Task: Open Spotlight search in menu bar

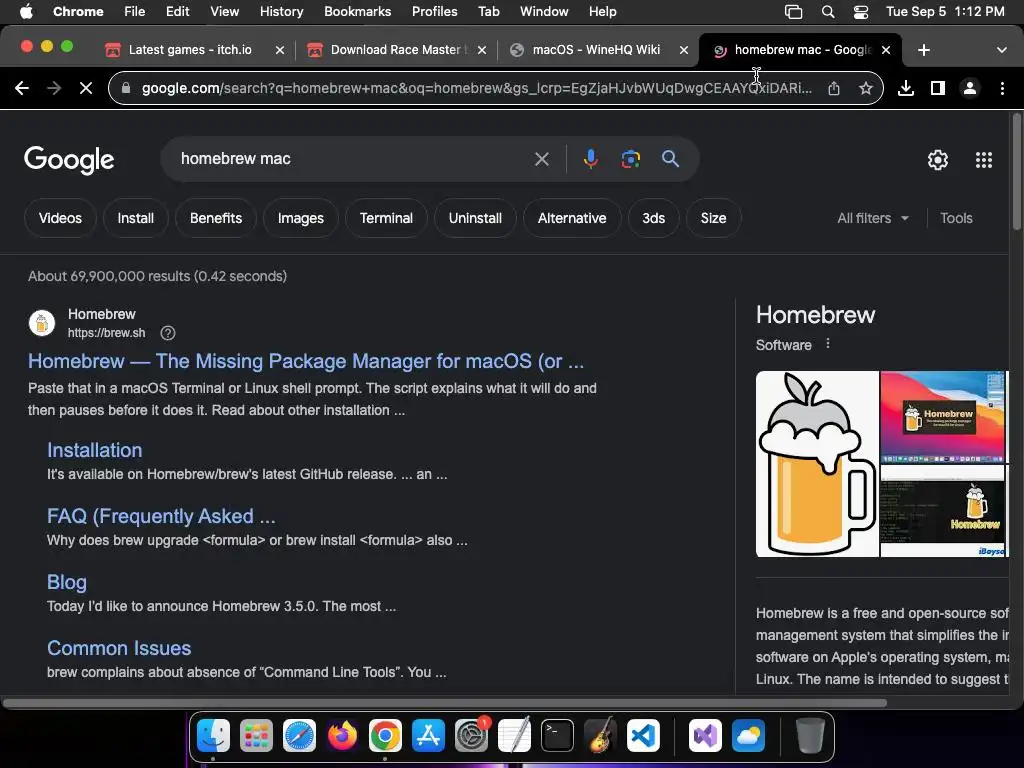Action: [x=827, y=12]
